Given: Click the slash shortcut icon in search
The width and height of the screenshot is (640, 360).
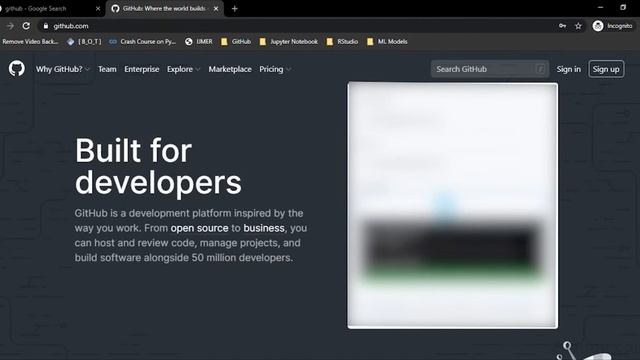Looking at the screenshot, I should 541,69.
